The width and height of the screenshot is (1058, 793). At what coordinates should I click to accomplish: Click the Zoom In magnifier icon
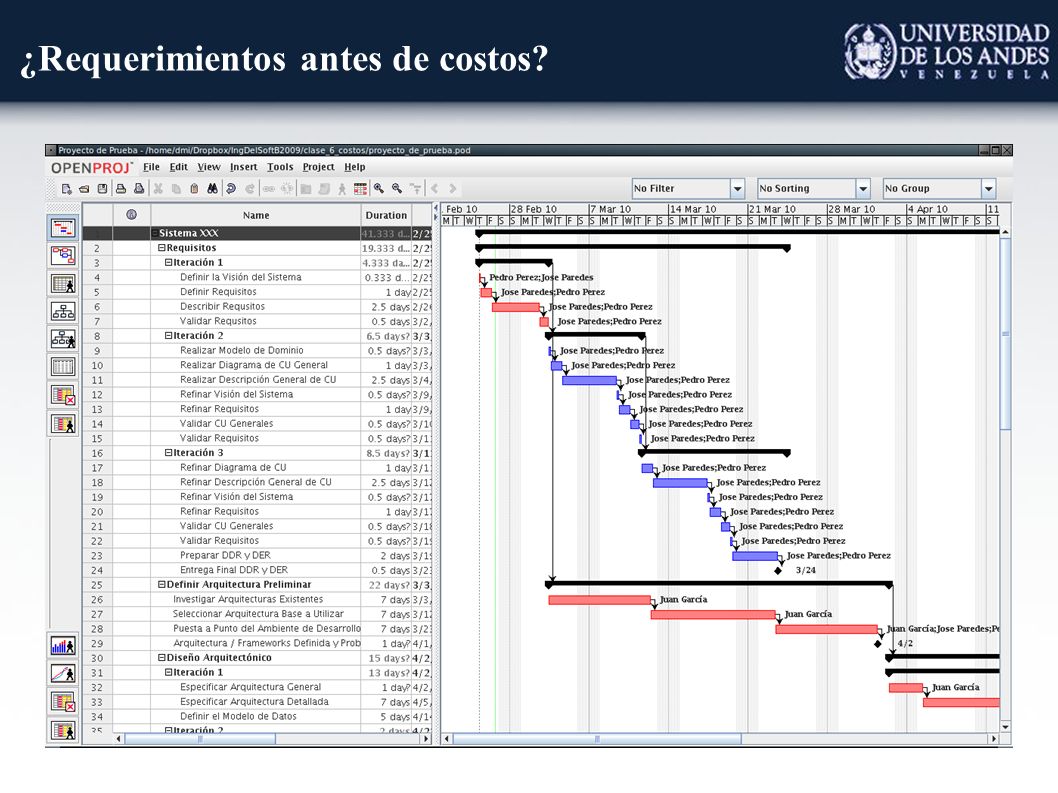coord(379,189)
